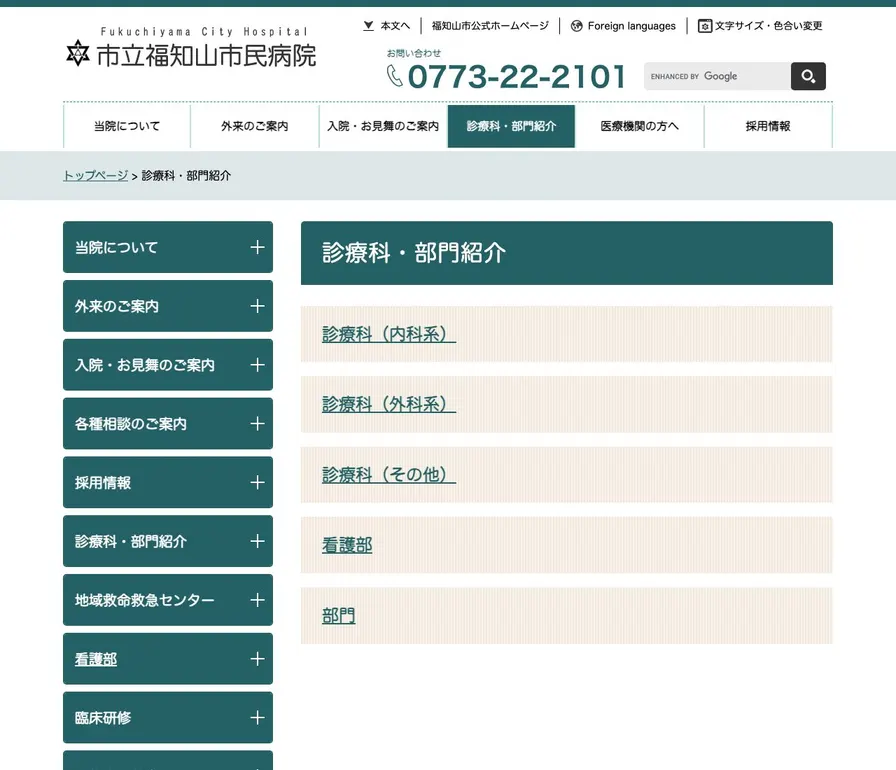Expand 臨床研修 plus in sidebar
896x770 pixels.
click(x=257, y=718)
